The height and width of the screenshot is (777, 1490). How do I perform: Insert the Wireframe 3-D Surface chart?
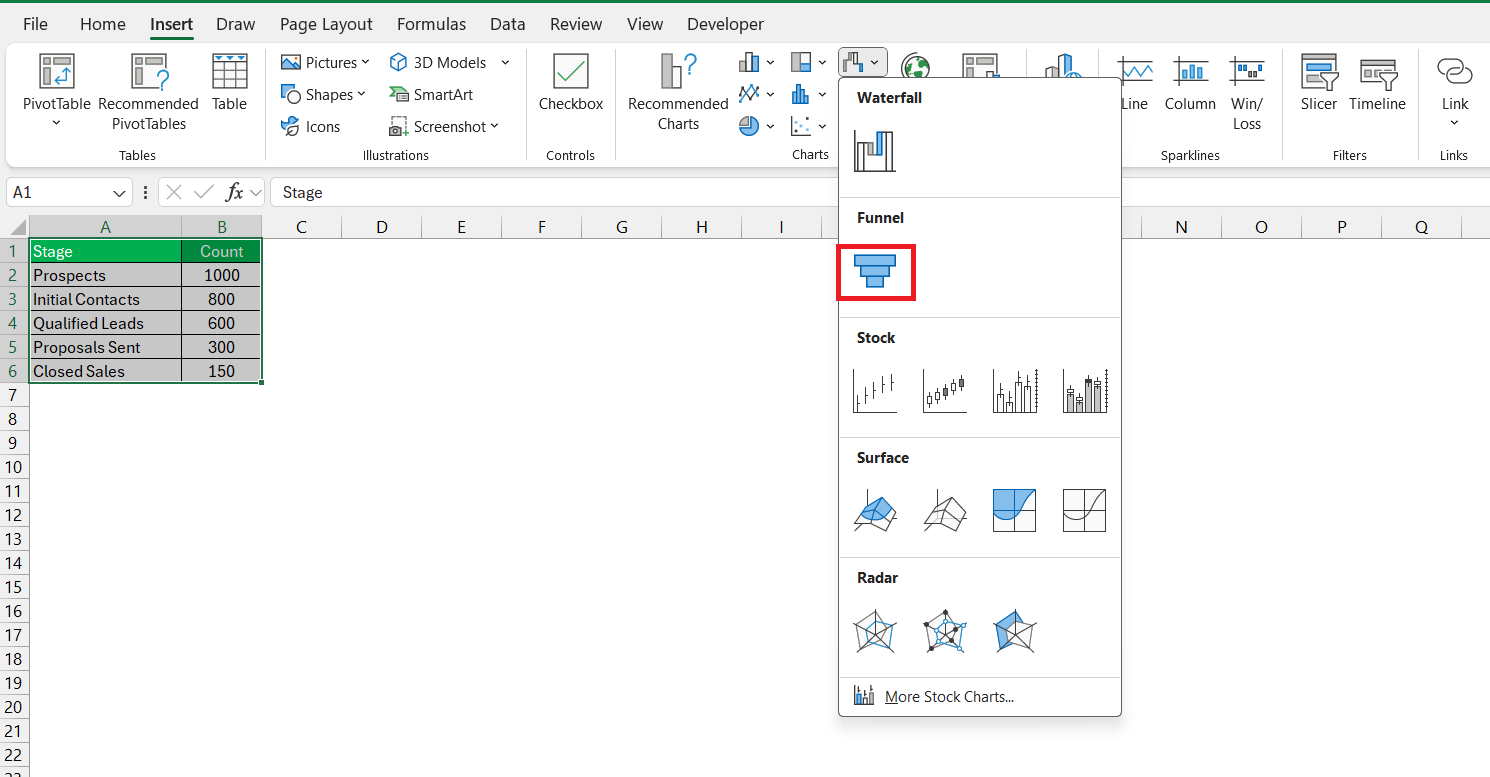tap(945, 511)
